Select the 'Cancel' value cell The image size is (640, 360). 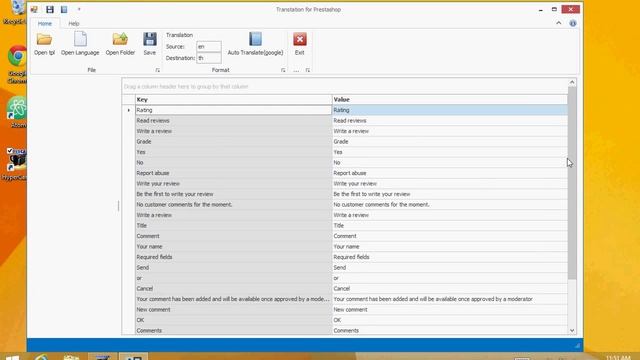pyautogui.click(x=449, y=289)
